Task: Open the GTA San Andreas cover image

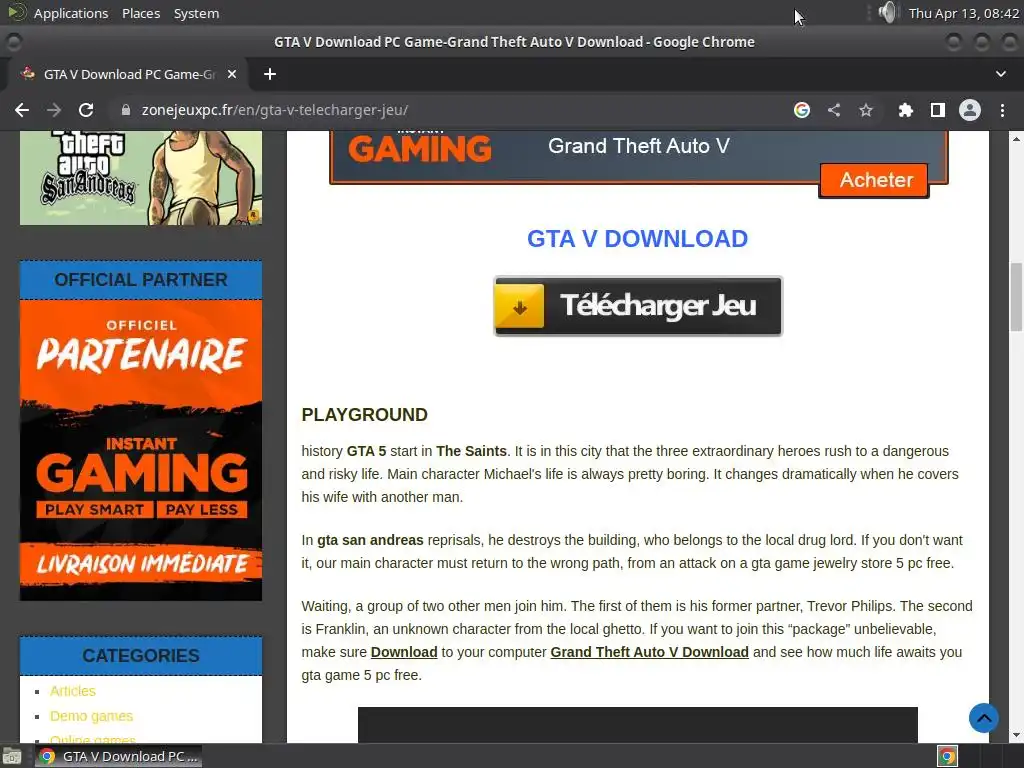Action: coord(140,178)
